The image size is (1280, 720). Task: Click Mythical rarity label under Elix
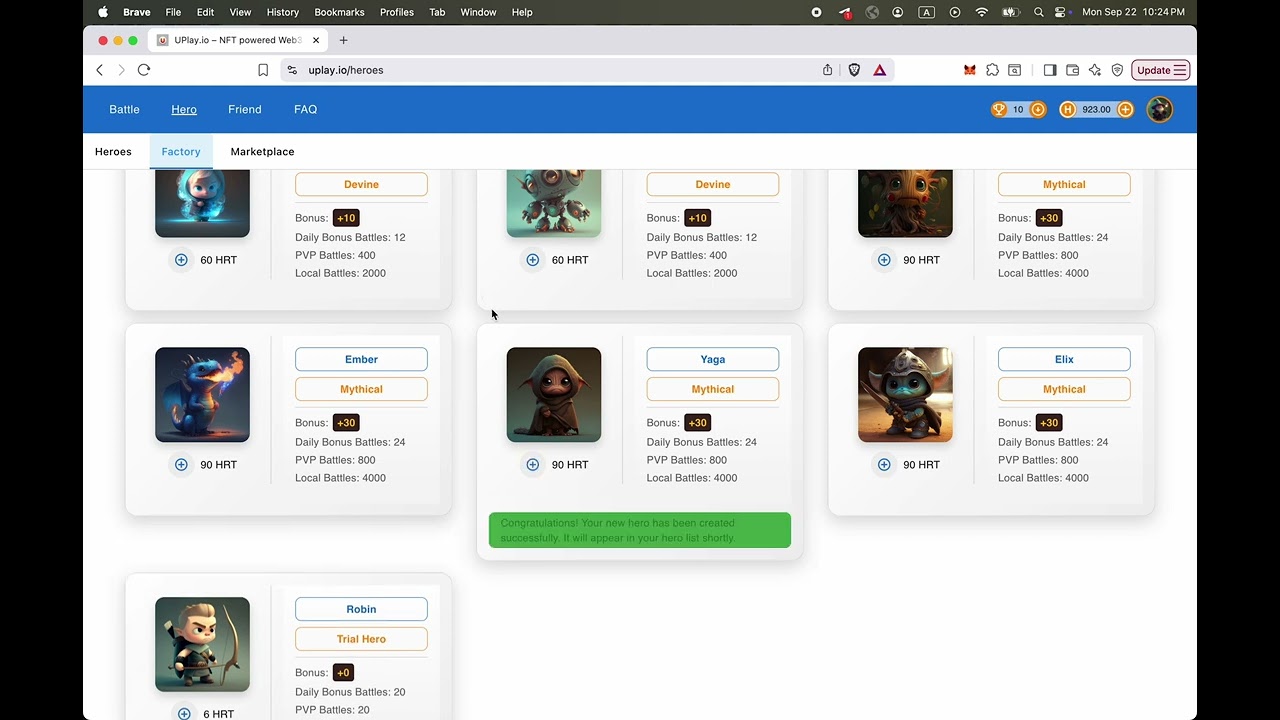tap(1064, 389)
